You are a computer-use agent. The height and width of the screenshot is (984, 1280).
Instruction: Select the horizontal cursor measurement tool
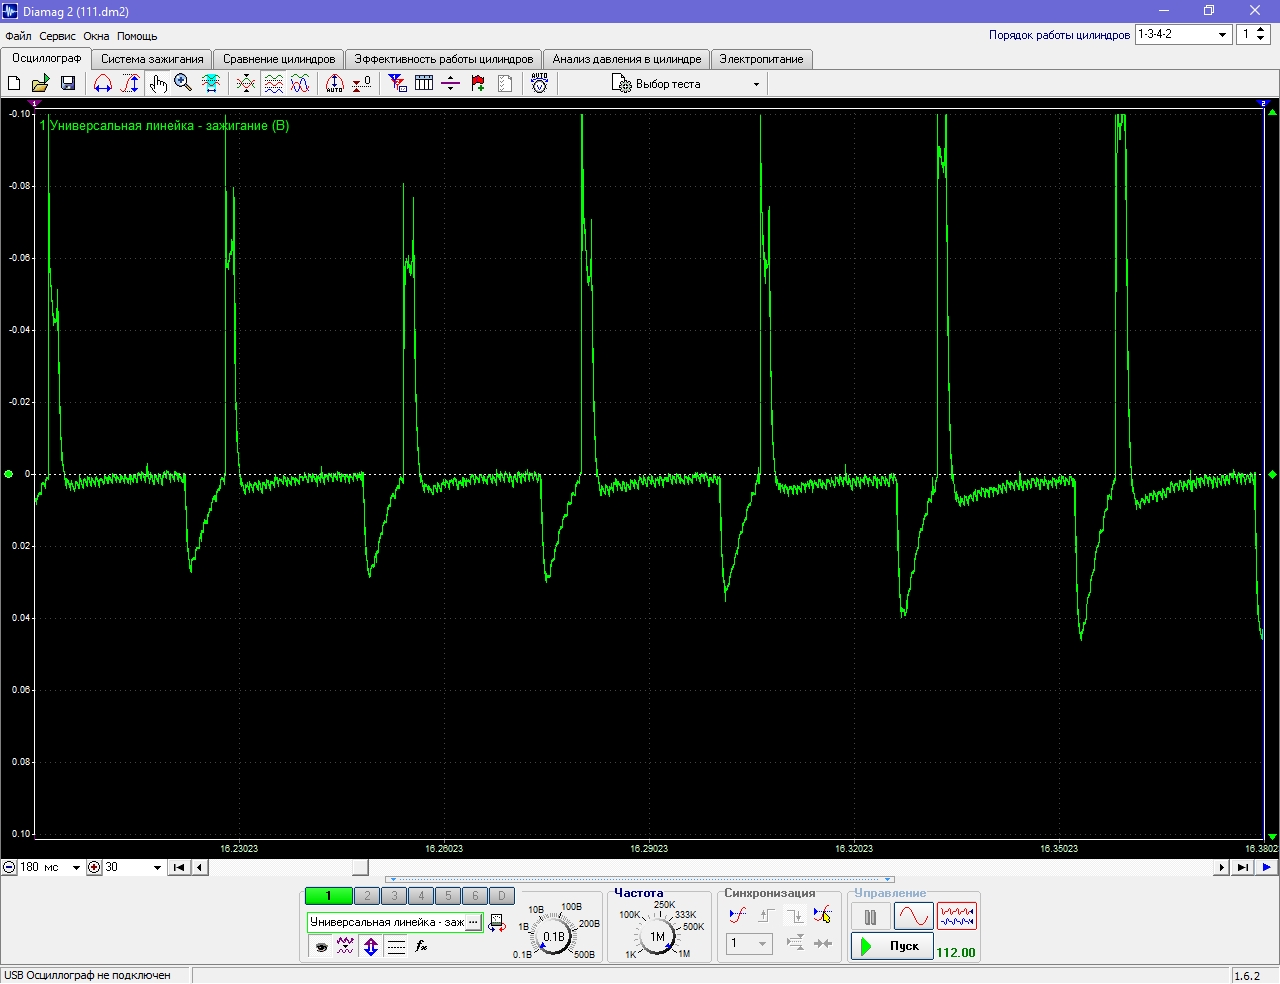tap(103, 83)
